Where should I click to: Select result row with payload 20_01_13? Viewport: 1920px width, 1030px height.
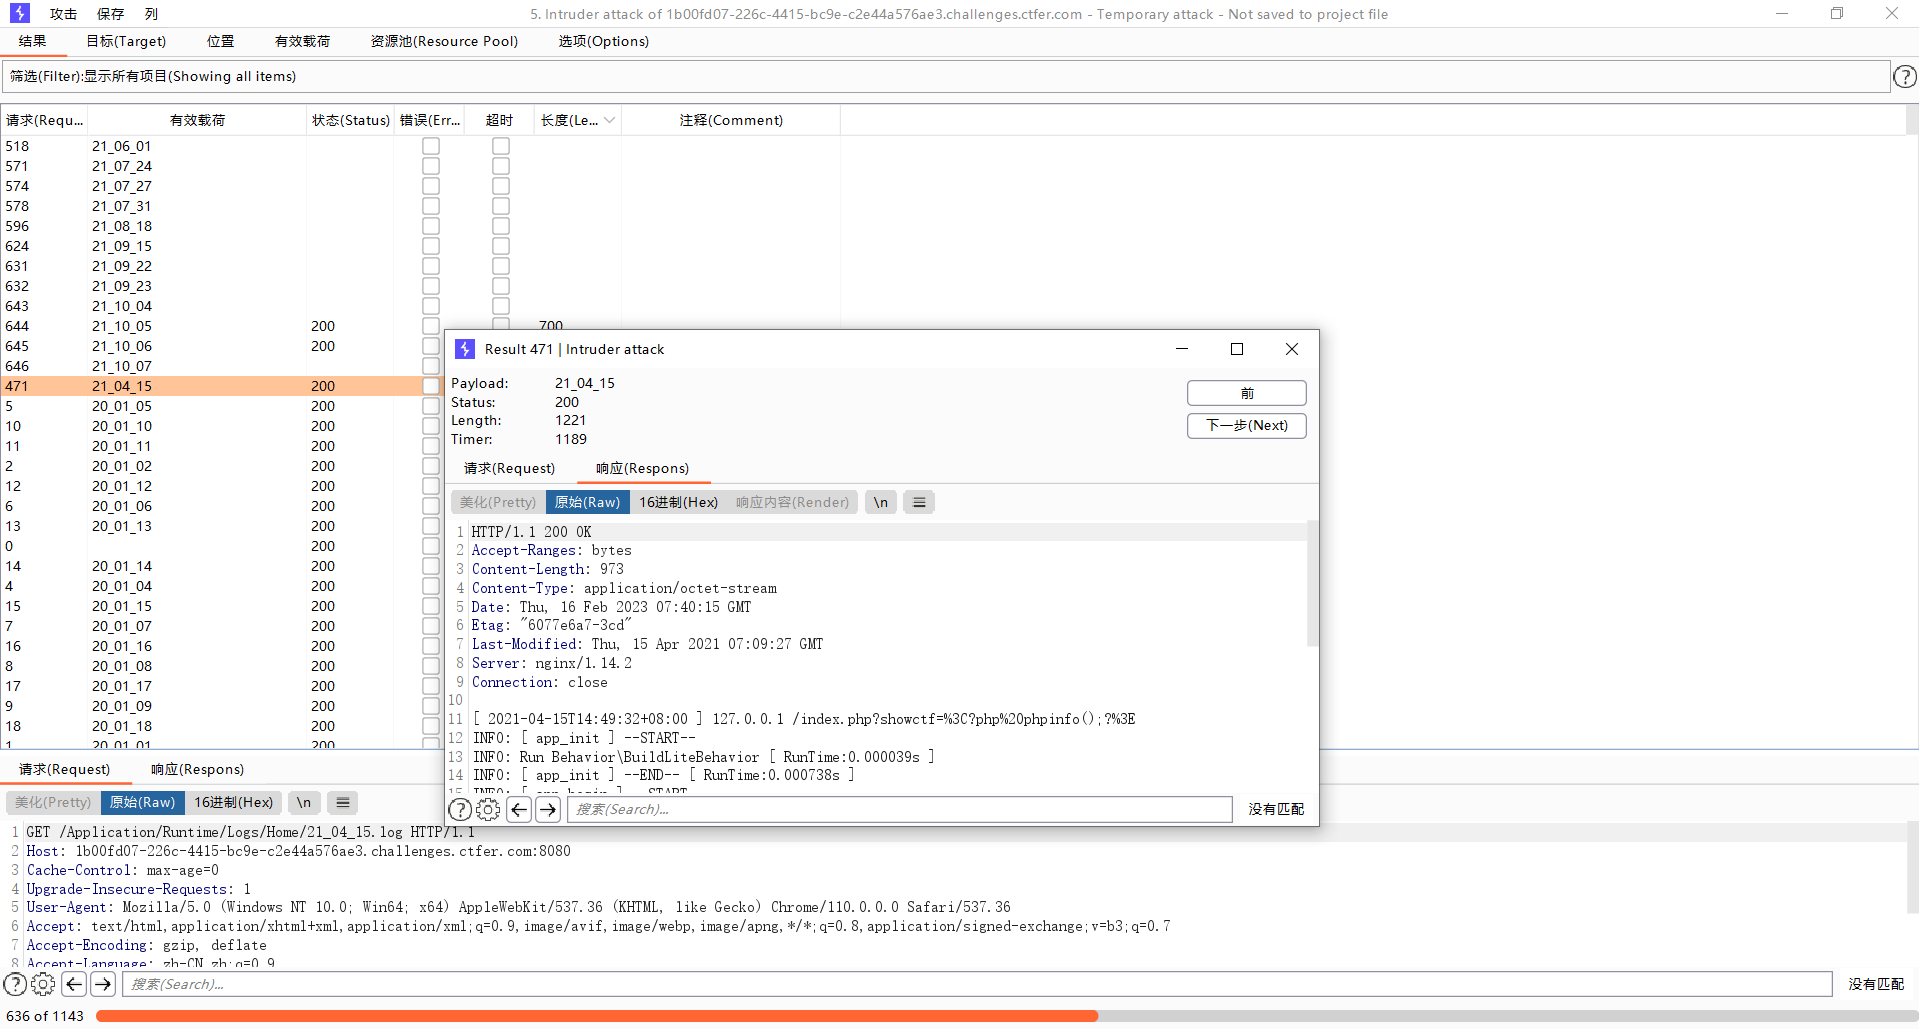click(220, 526)
